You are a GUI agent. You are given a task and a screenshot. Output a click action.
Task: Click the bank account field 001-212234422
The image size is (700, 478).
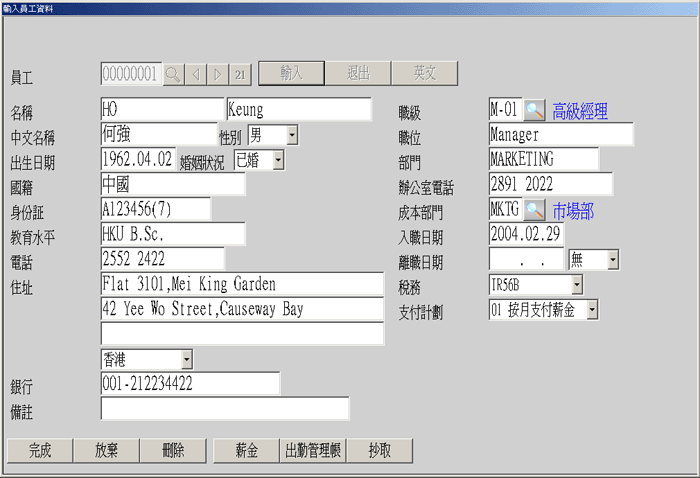(x=191, y=384)
